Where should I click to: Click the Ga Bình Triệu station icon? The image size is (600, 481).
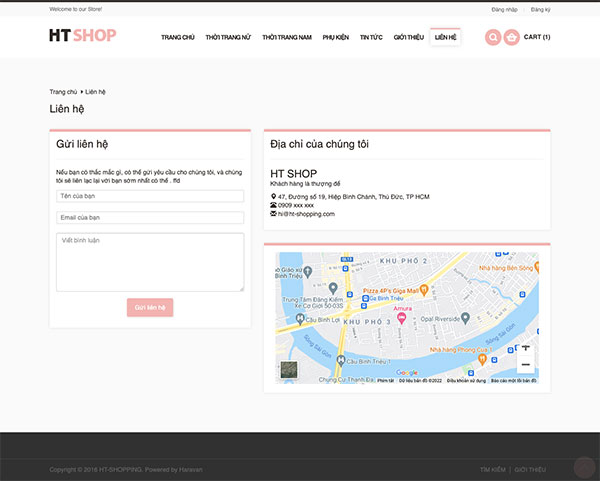click(365, 298)
